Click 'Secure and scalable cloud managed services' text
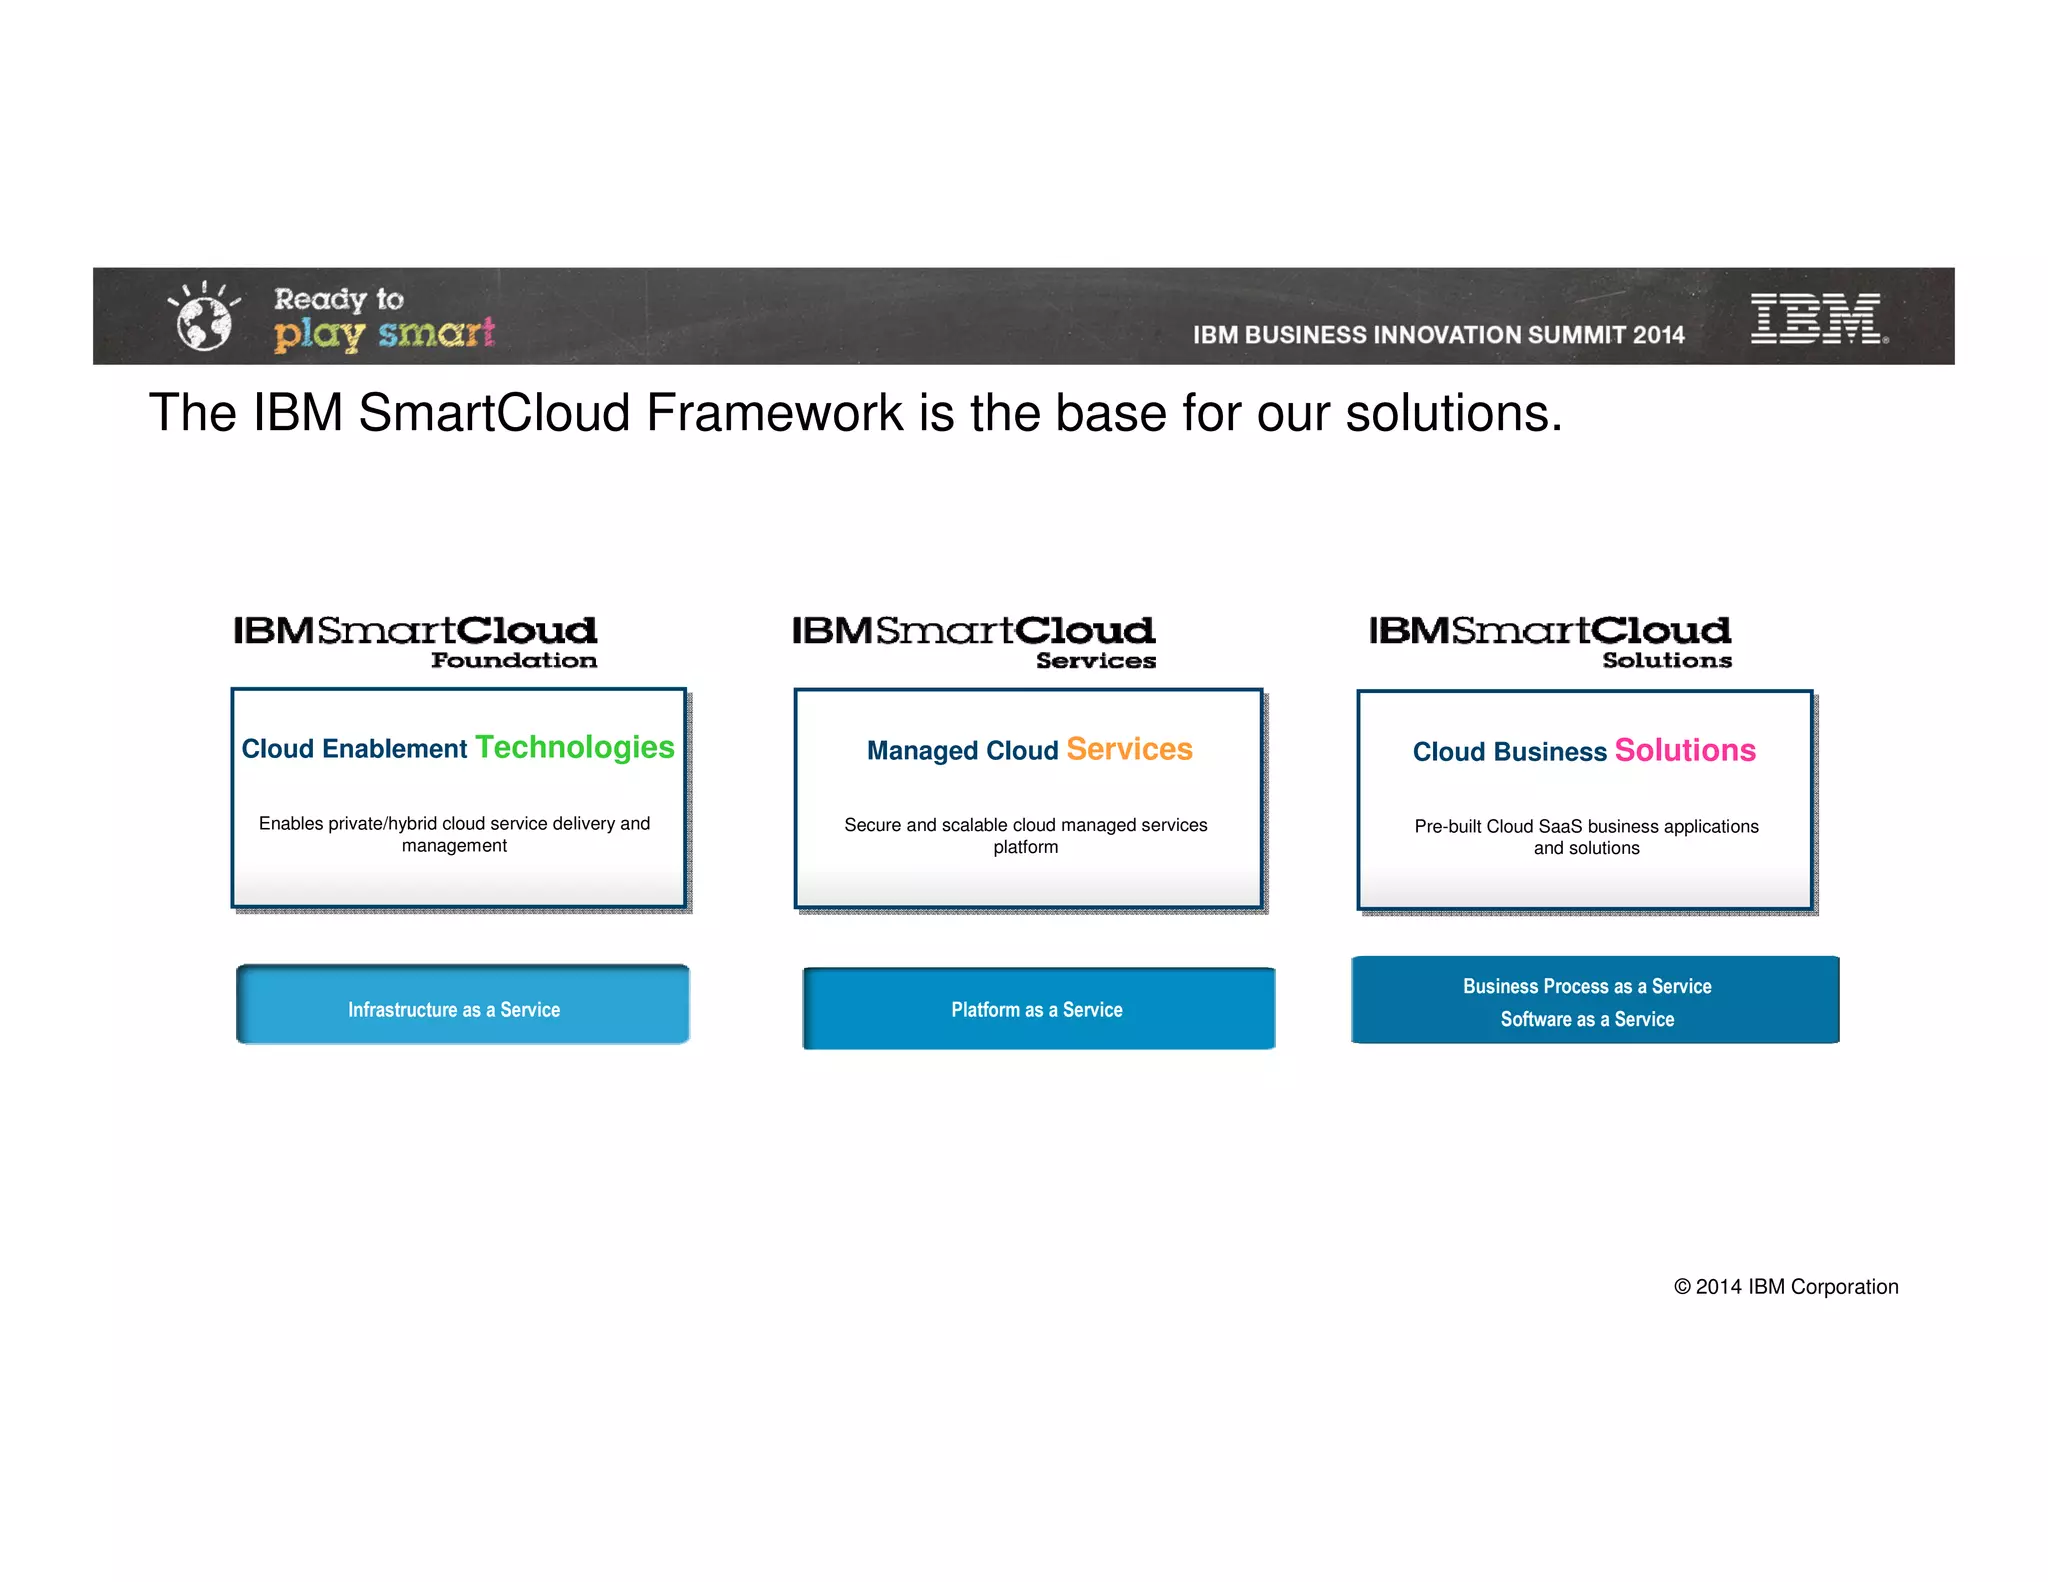2048x1582 pixels. point(1025,836)
